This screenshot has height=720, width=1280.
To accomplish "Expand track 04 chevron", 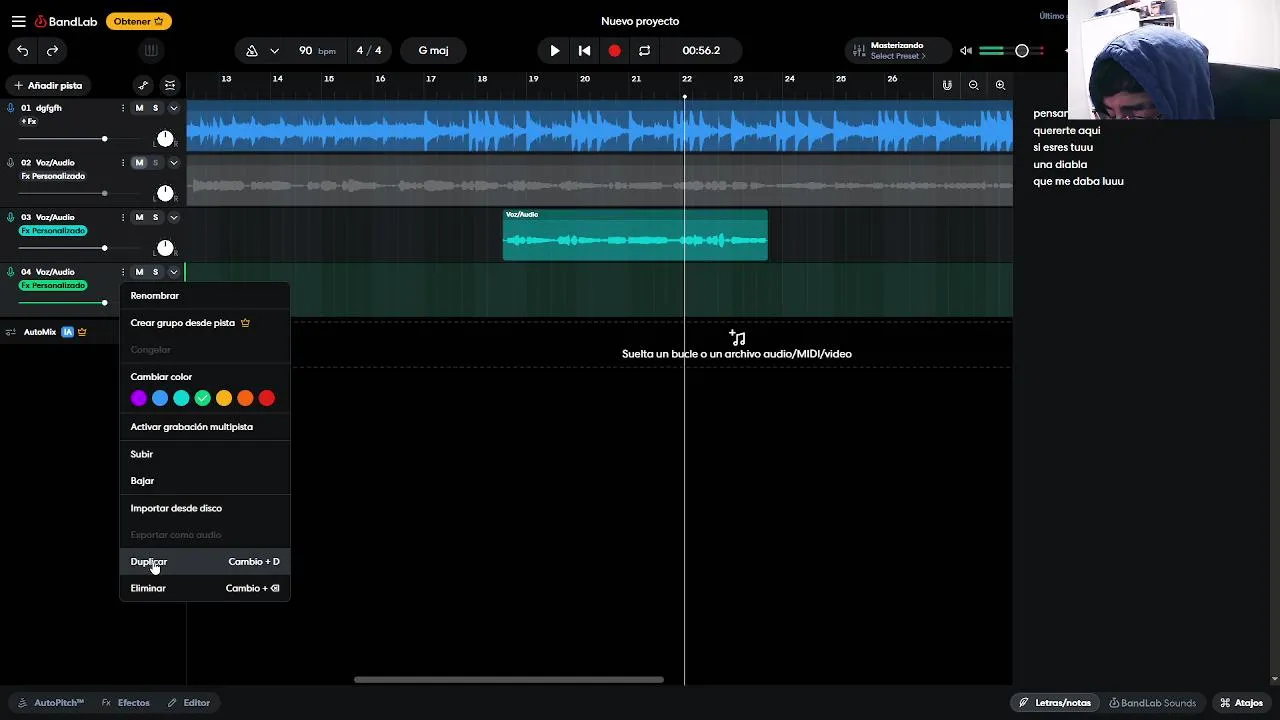I will tap(173, 272).
